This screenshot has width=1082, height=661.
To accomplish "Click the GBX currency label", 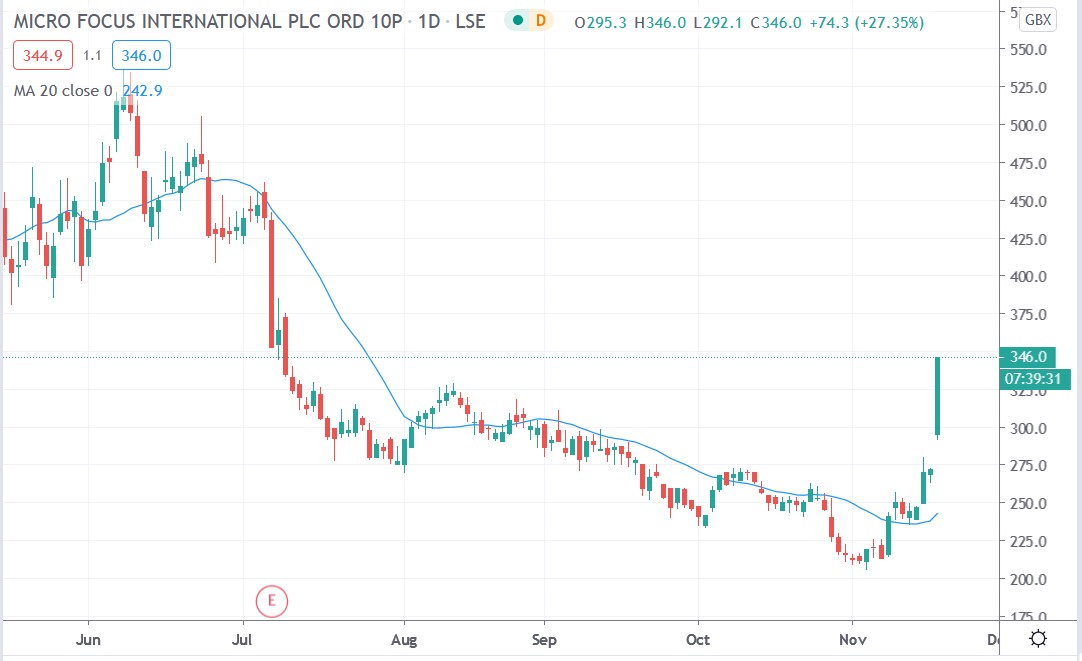I will 1036,17.
